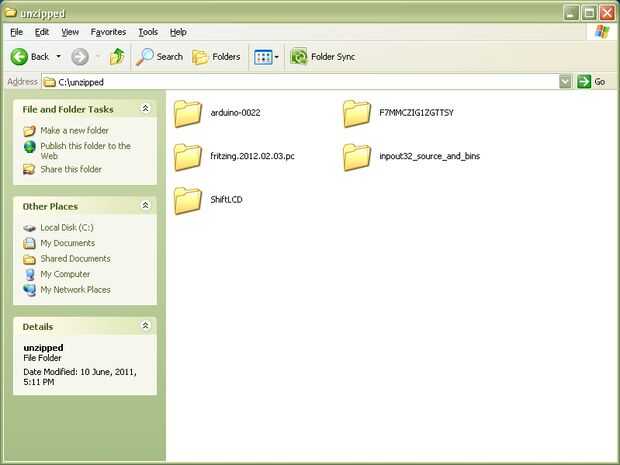Expand the Address bar dropdown

(x=565, y=82)
